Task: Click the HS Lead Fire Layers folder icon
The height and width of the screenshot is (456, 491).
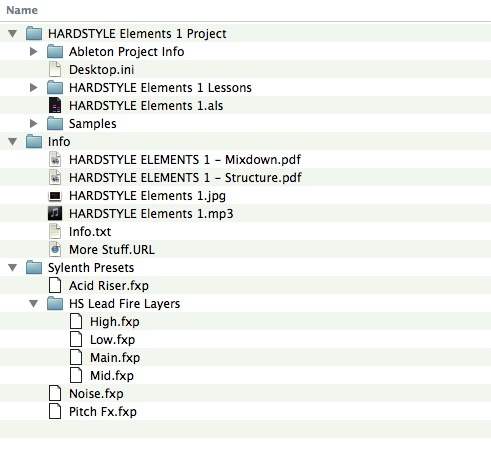Action: pyautogui.click(x=55, y=303)
